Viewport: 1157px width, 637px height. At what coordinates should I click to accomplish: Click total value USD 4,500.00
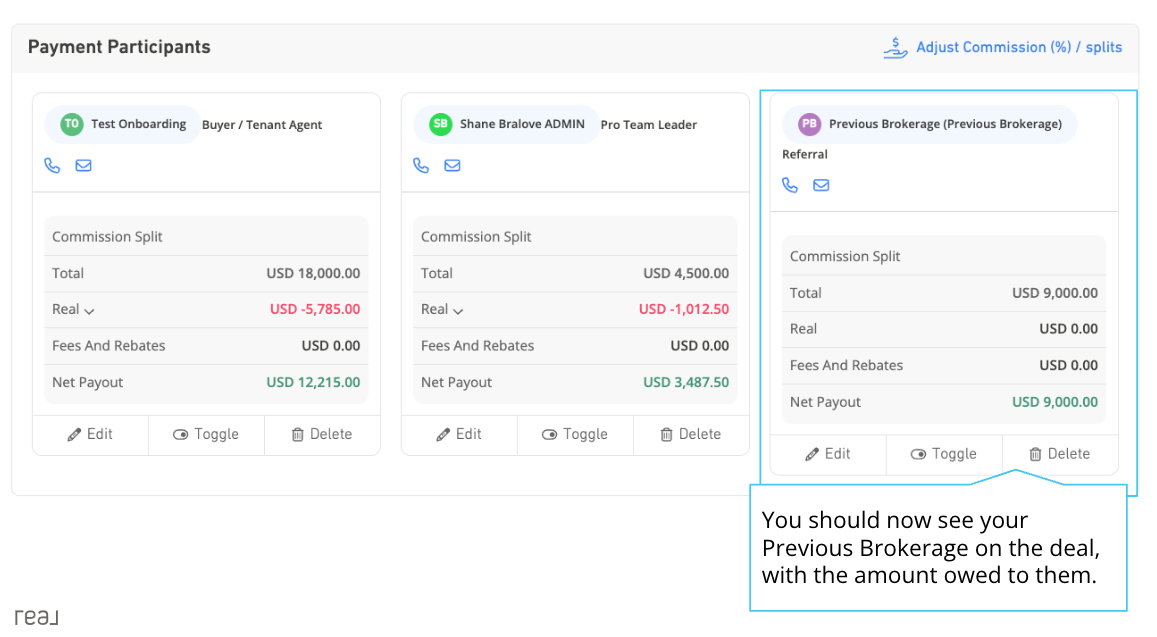tap(685, 273)
